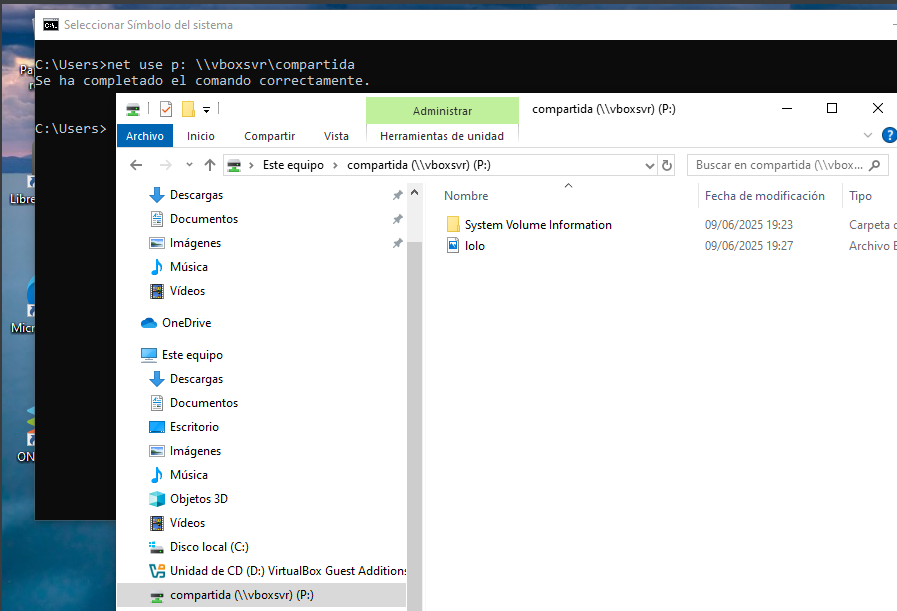
Task: Click the drive icon in Explorer title bar
Action: click(x=133, y=109)
